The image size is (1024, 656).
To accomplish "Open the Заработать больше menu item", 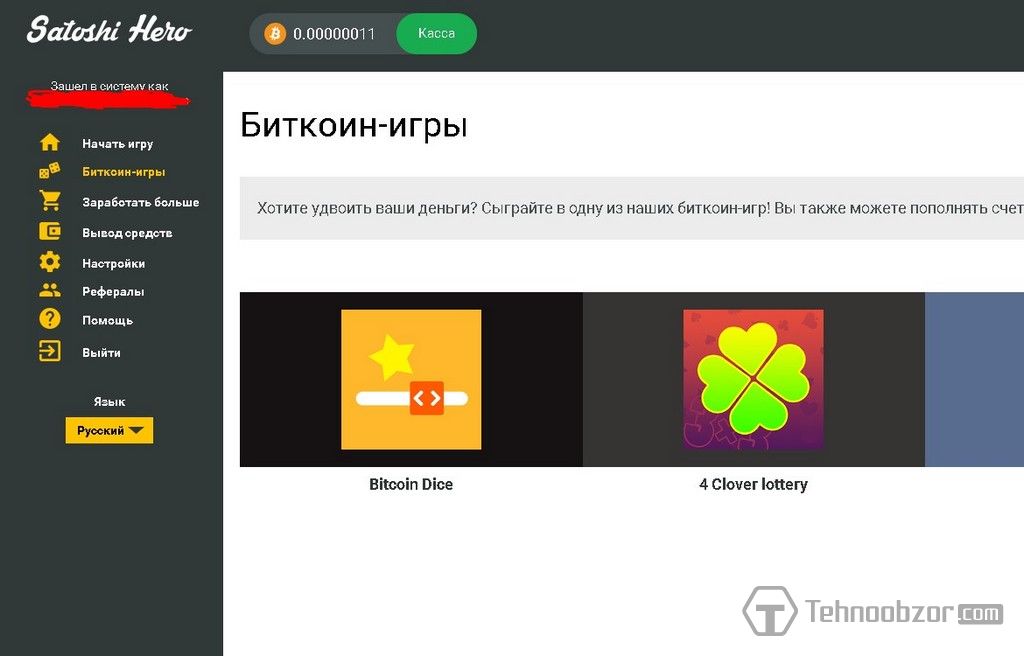I will (x=140, y=202).
